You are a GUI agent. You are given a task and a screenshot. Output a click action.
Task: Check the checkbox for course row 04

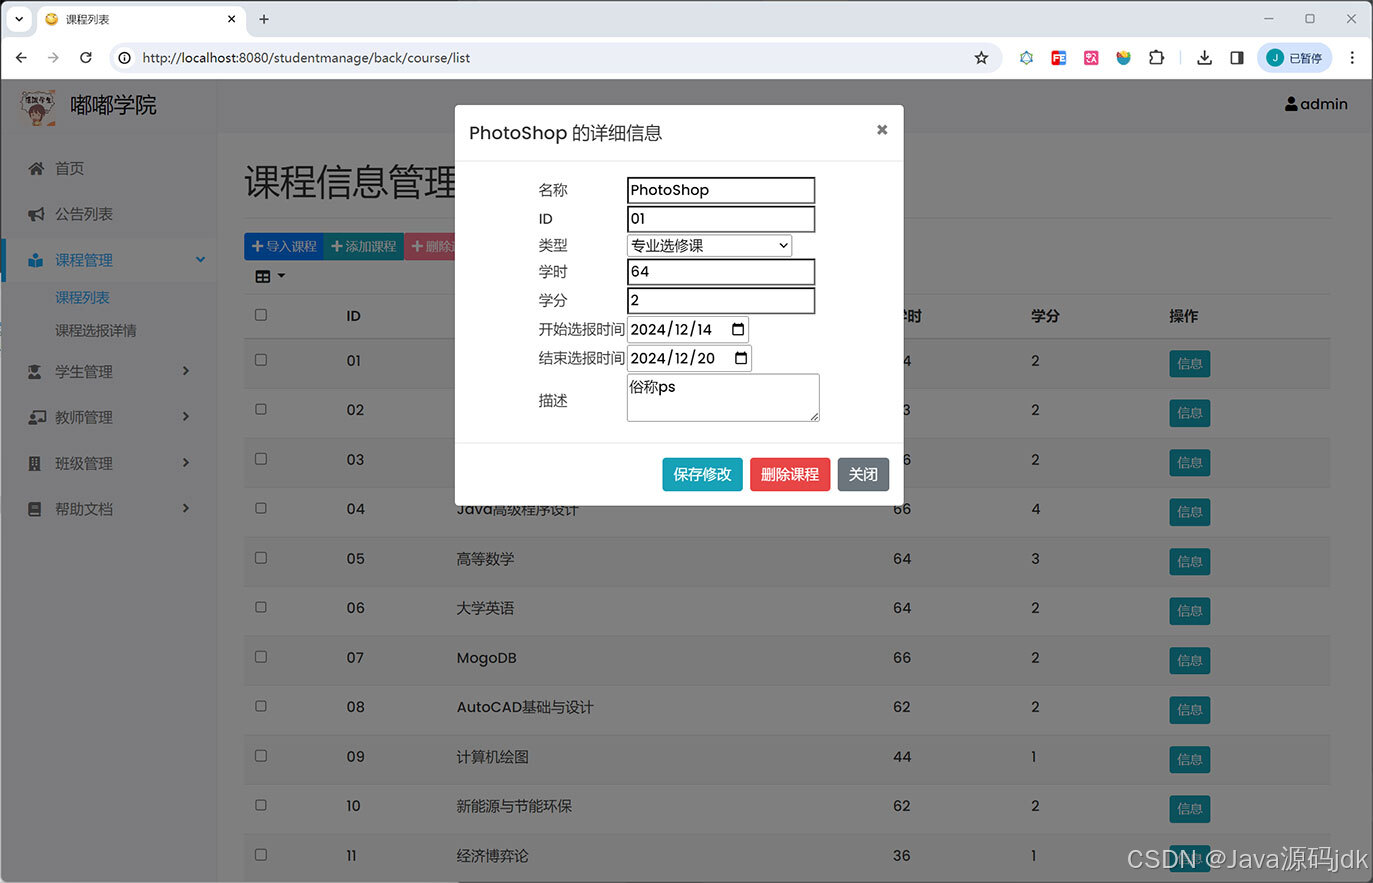tap(261, 508)
